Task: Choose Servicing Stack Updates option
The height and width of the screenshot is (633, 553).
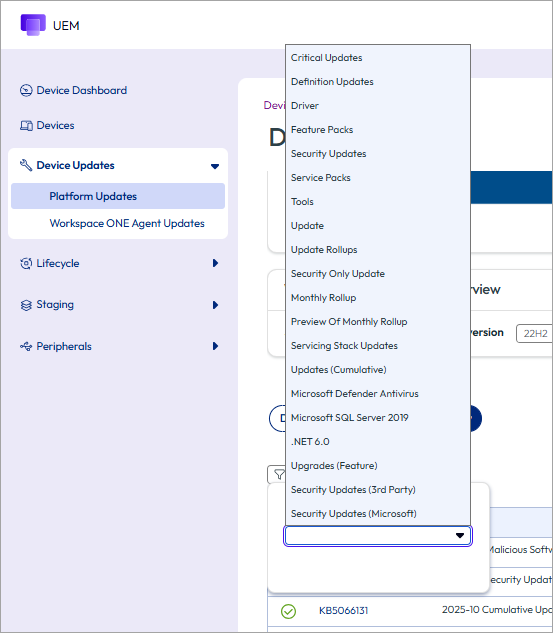Action: pyautogui.click(x=378, y=346)
